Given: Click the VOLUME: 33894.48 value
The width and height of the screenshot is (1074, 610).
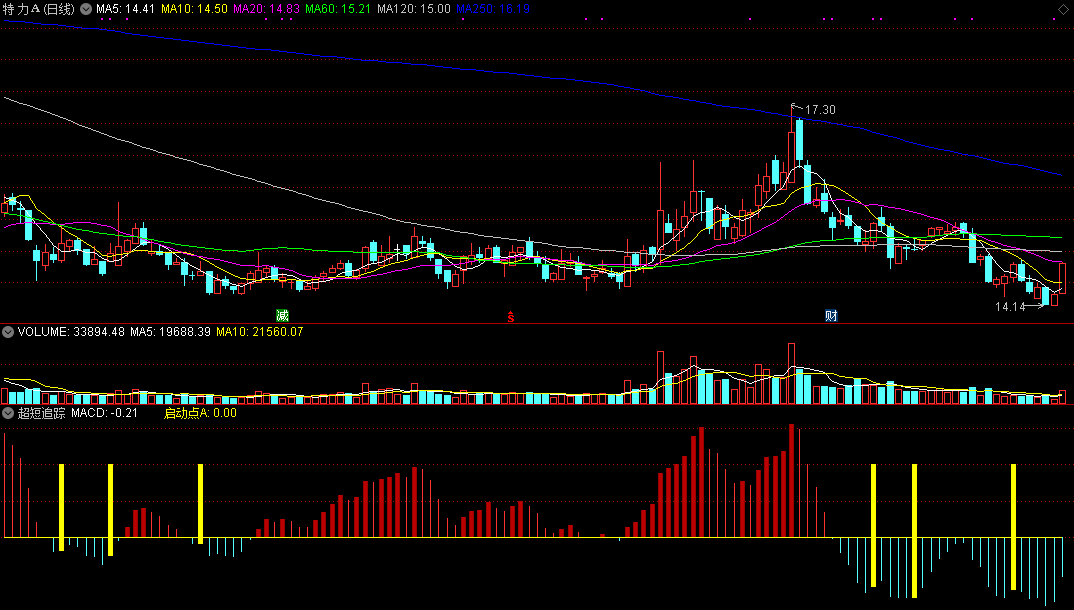Looking at the screenshot, I should pyautogui.click(x=71, y=332).
